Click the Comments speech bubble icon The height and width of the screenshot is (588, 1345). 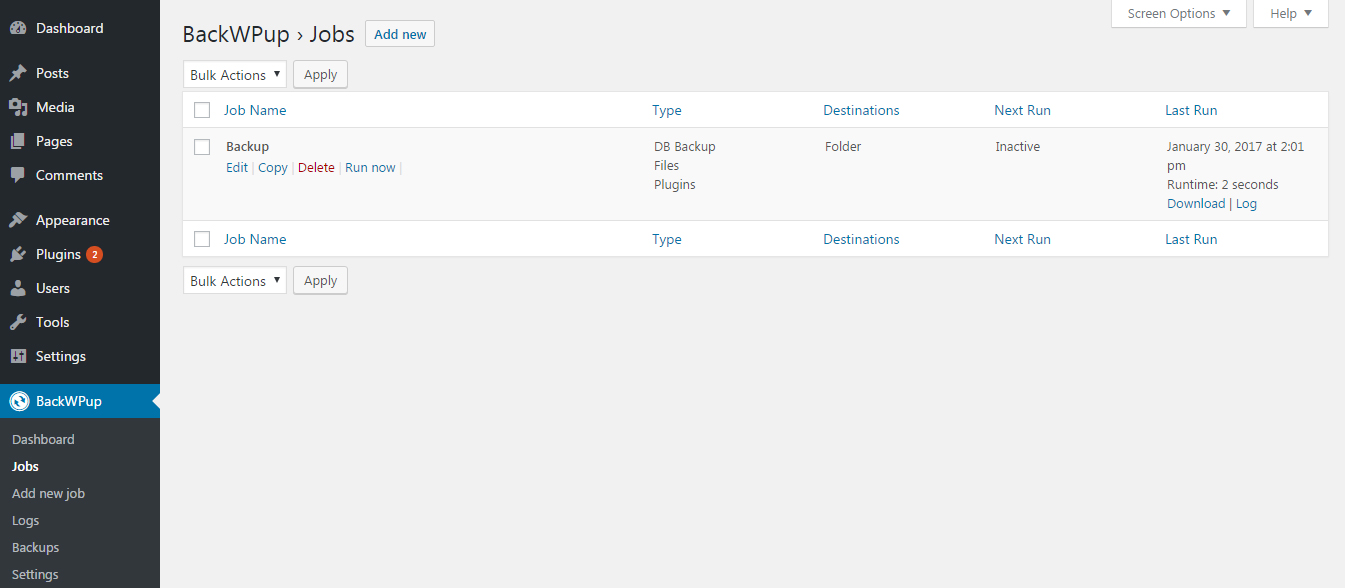(x=18, y=175)
